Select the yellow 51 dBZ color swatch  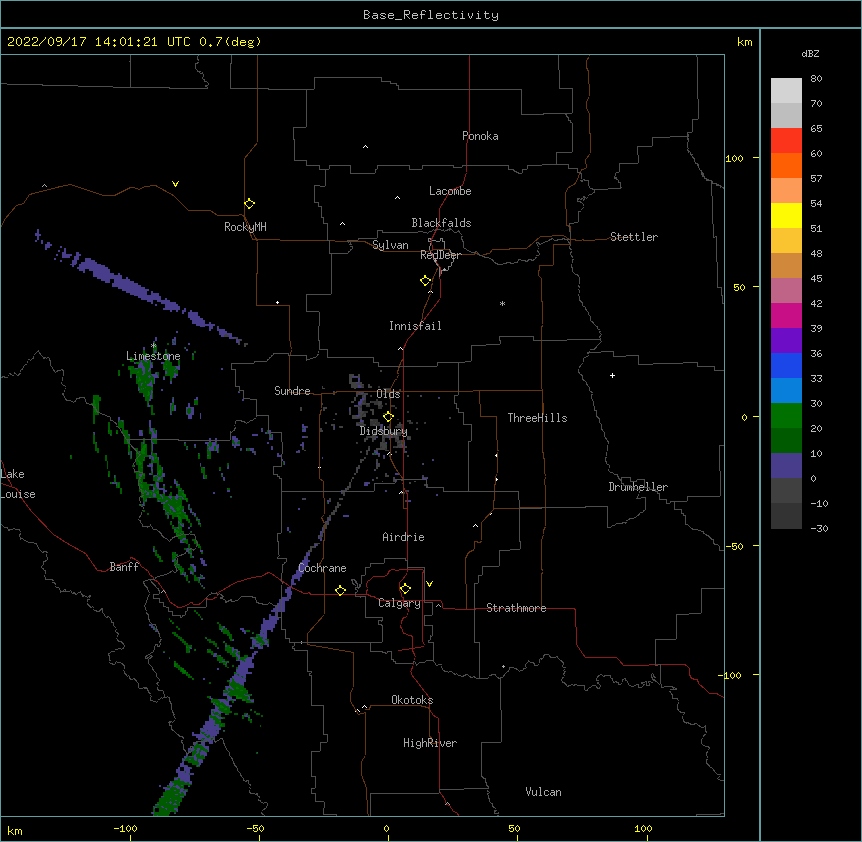pyautogui.click(x=786, y=215)
